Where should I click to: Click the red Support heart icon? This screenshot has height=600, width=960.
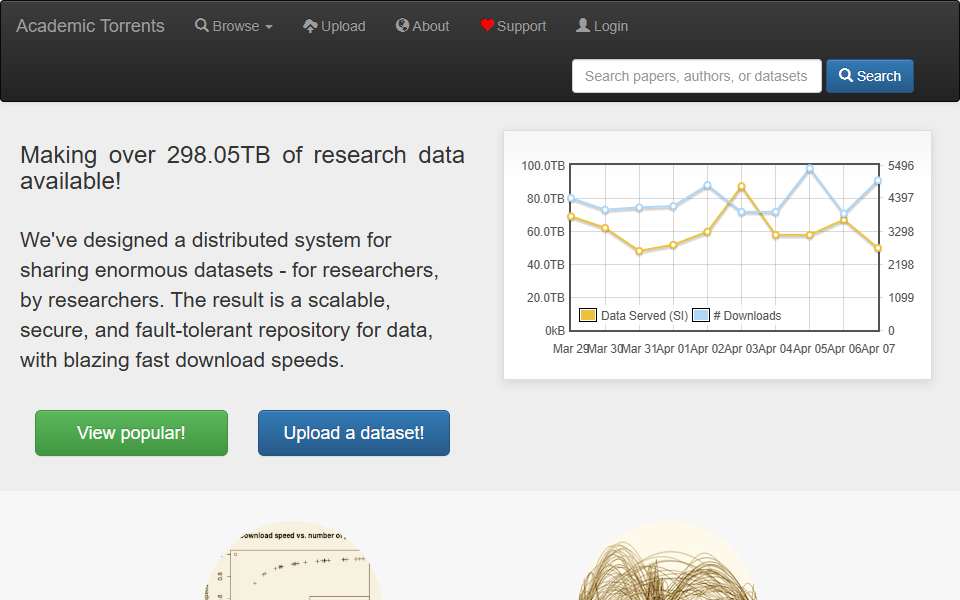point(487,25)
